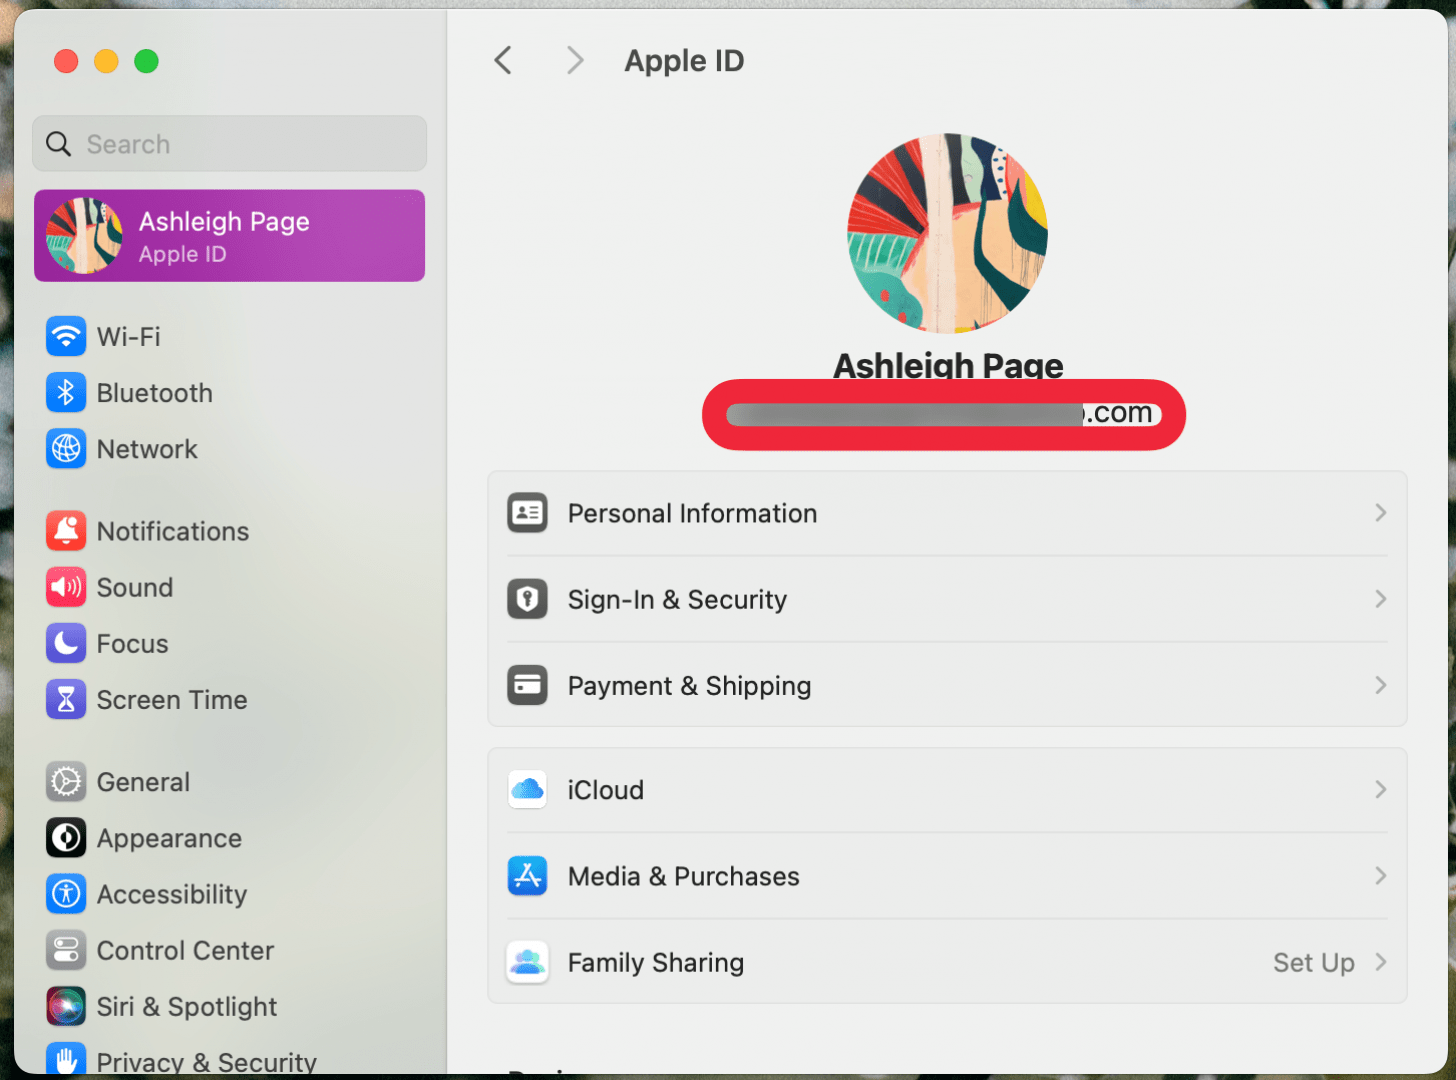
Task: Click Set Up for Family Sharing
Action: 1313,962
